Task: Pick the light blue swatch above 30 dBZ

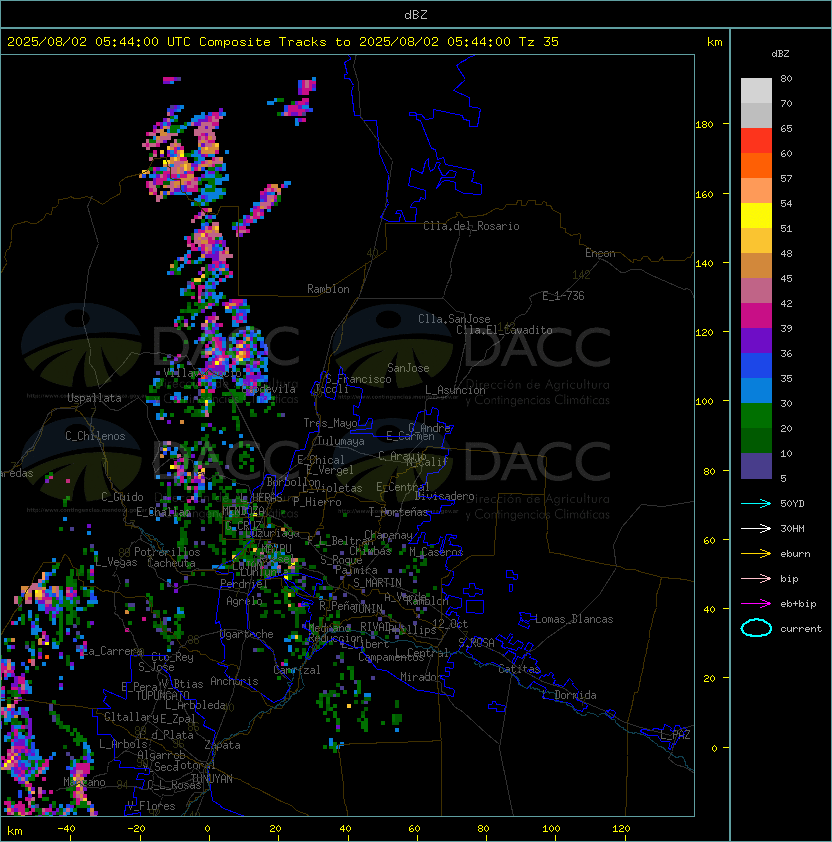Action: pos(756,391)
